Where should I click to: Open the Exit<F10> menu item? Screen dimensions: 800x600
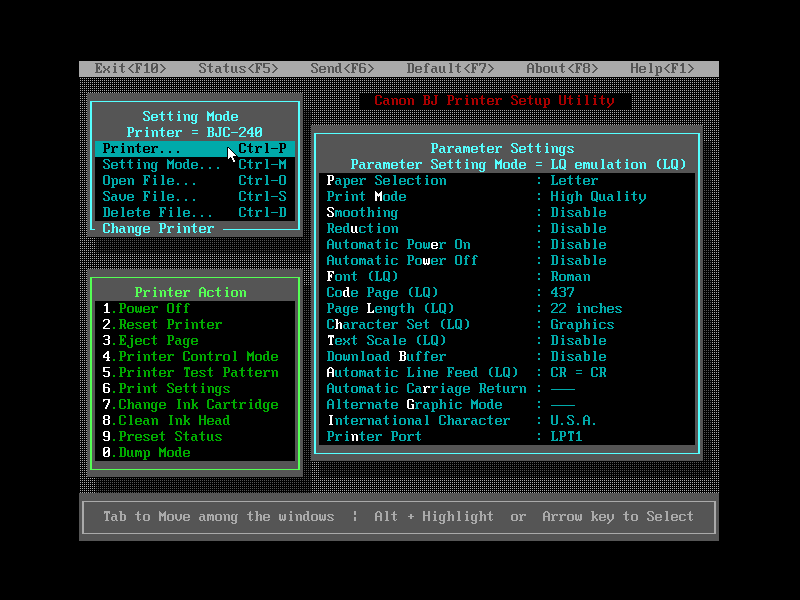[x=130, y=68]
